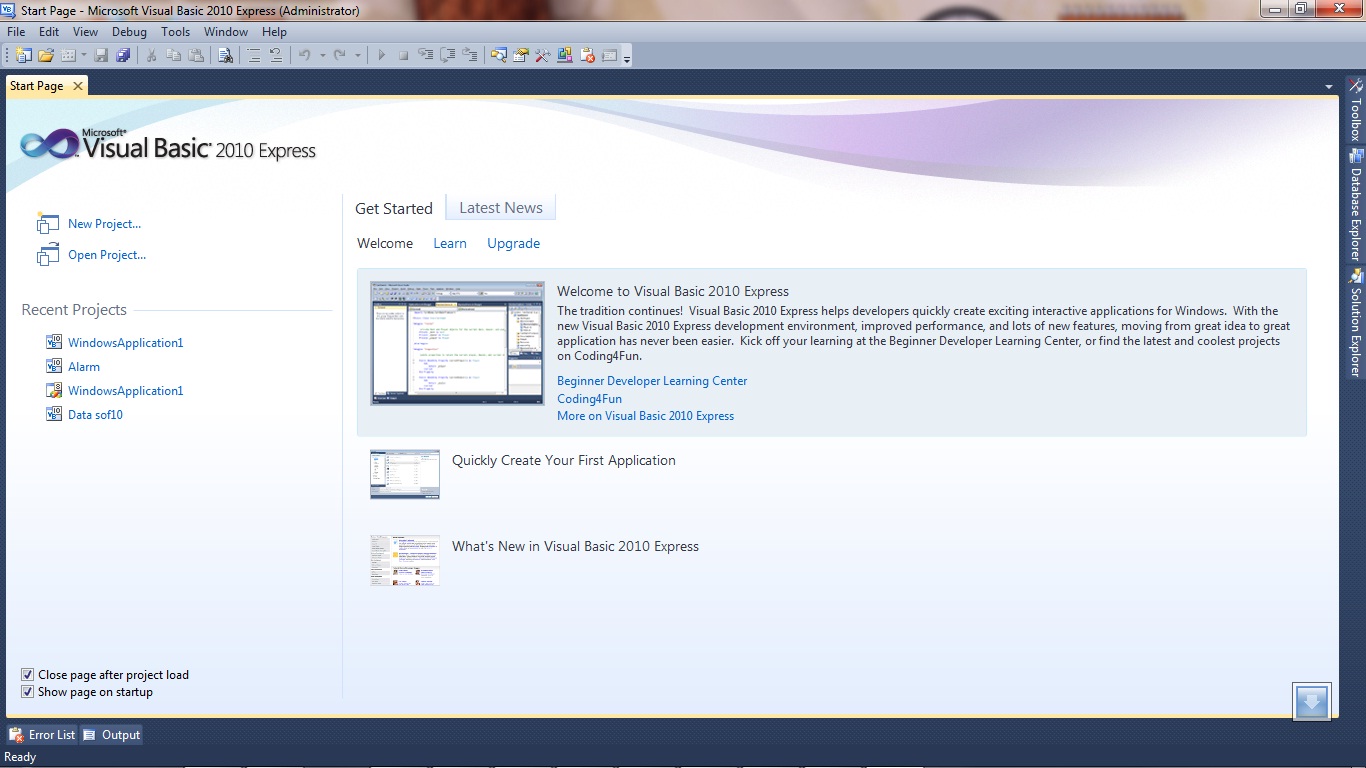The height and width of the screenshot is (768, 1366).
Task: Select the Get Started tab
Action: 394,208
